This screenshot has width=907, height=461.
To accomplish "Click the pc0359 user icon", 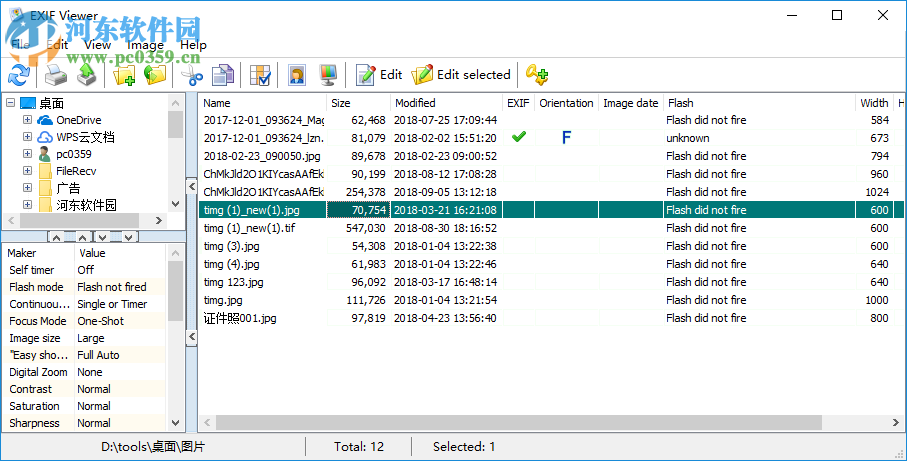I will pos(45,154).
